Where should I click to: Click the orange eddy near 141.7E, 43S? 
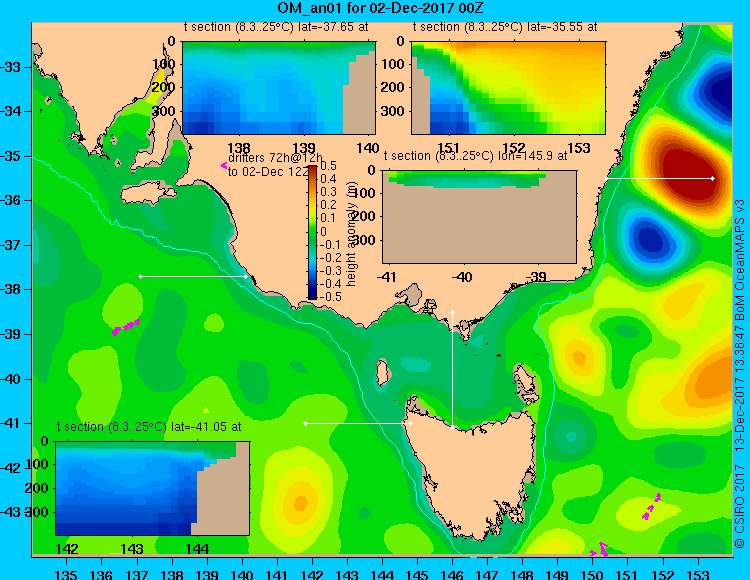(300, 503)
